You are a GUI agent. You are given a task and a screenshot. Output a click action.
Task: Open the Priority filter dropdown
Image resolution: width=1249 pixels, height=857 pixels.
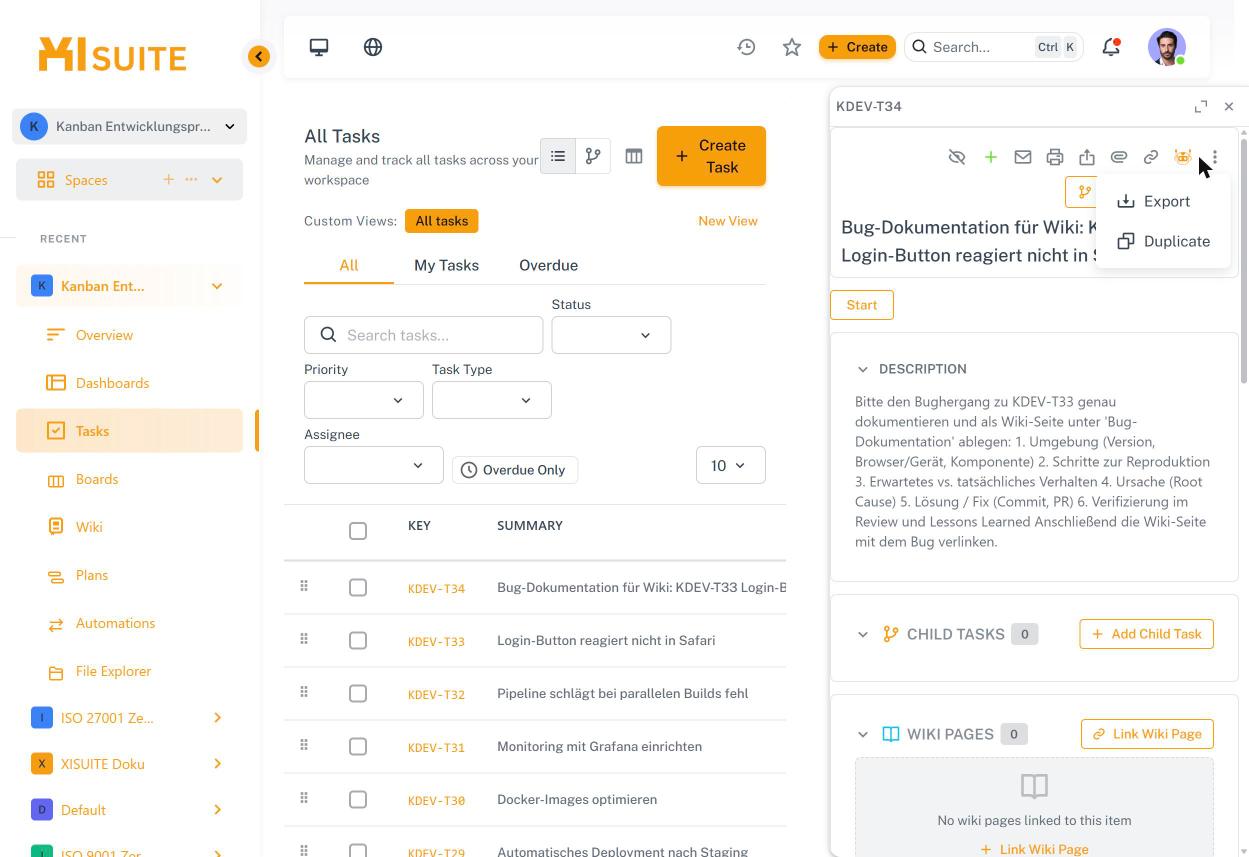(363, 400)
